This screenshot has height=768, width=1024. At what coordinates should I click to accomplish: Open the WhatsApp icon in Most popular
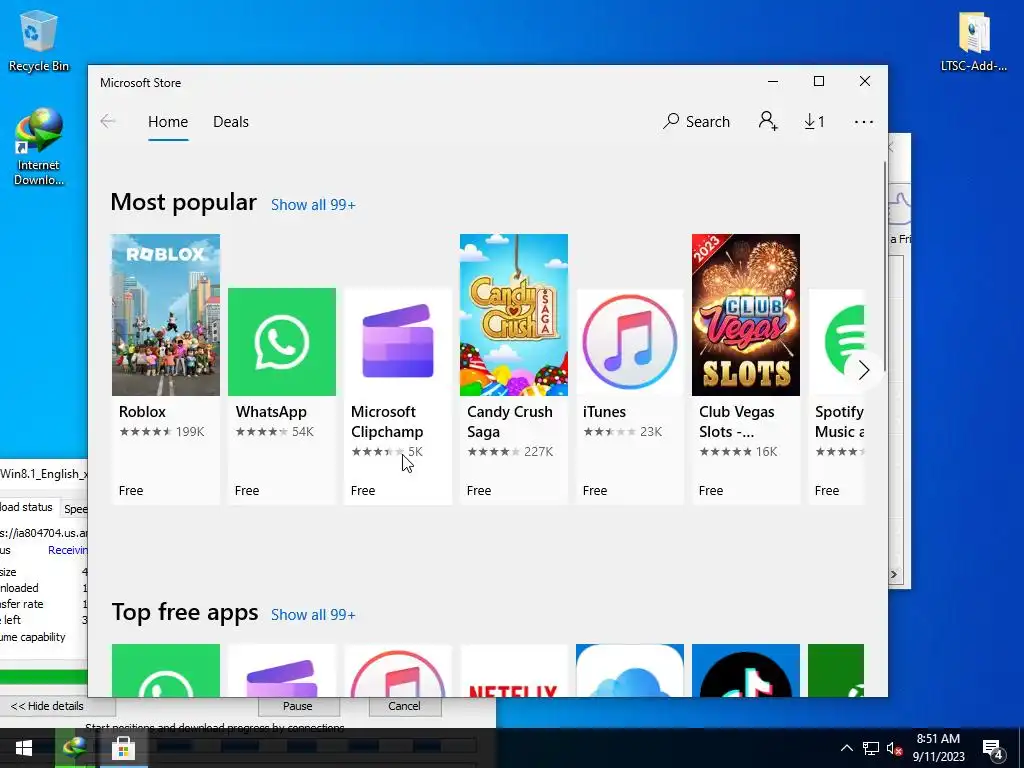click(x=282, y=342)
